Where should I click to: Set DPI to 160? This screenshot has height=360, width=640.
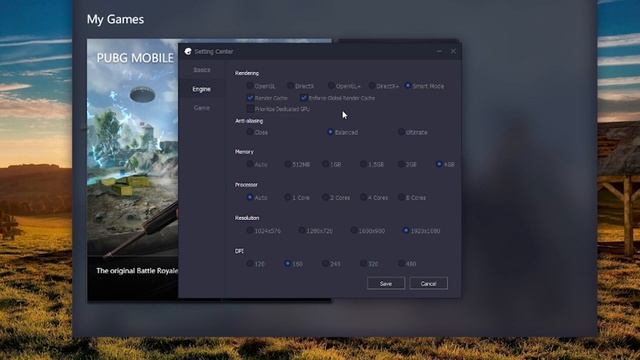tap(287, 264)
